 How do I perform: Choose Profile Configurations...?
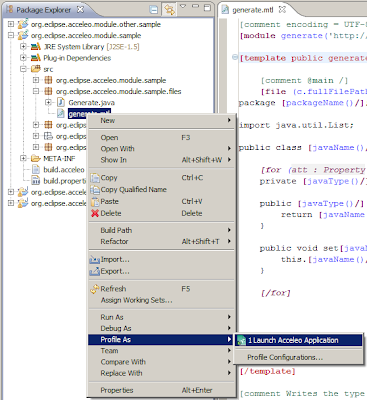pyautogui.click(x=299, y=357)
